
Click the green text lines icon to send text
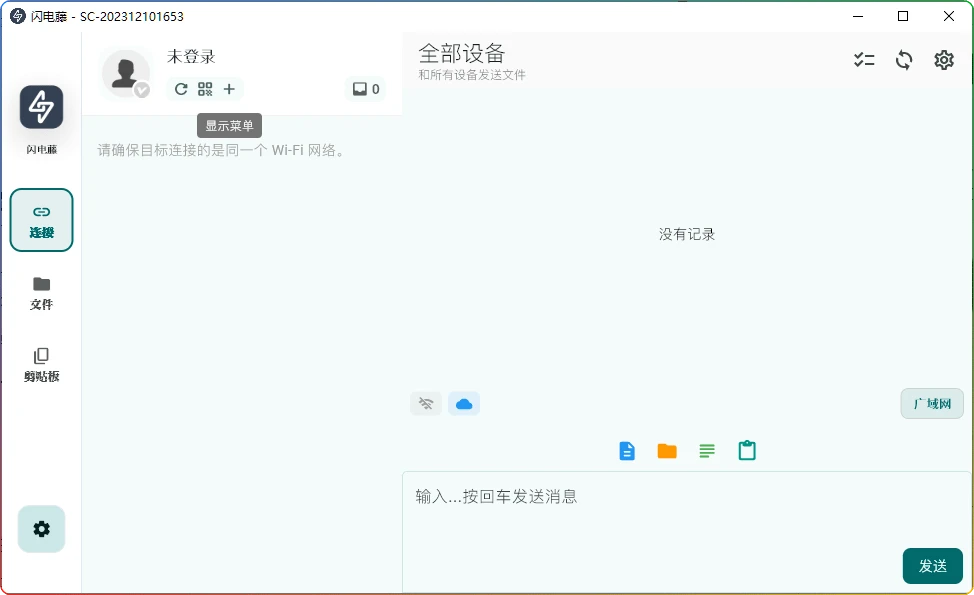(x=707, y=450)
